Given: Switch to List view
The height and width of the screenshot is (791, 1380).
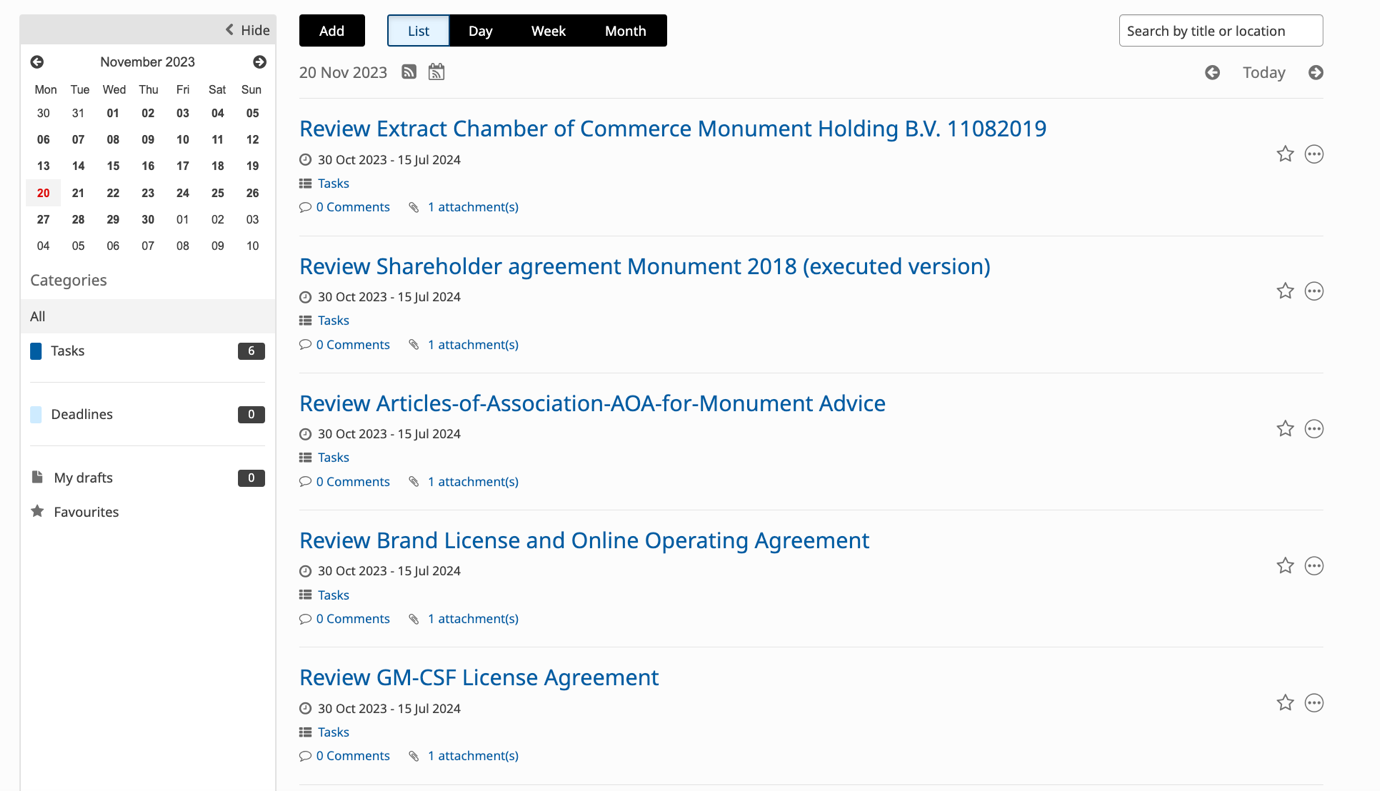Looking at the screenshot, I should point(418,31).
